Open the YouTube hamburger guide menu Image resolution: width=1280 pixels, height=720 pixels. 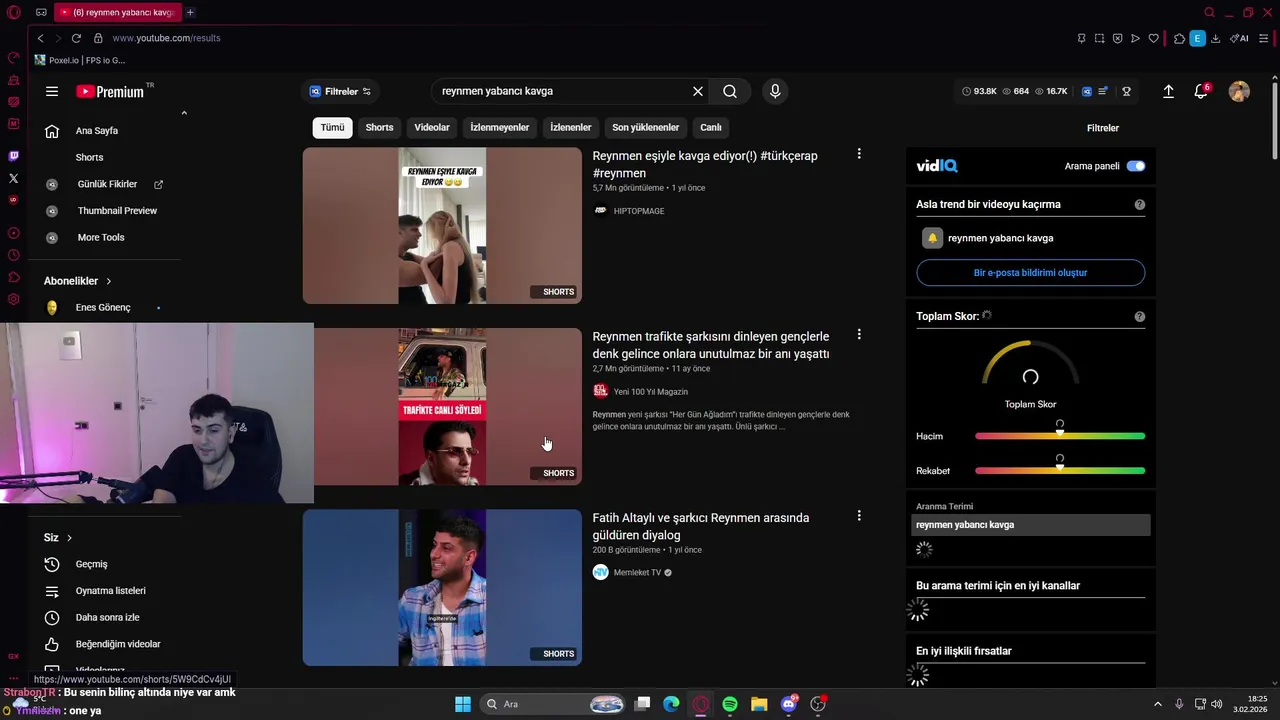click(x=52, y=91)
